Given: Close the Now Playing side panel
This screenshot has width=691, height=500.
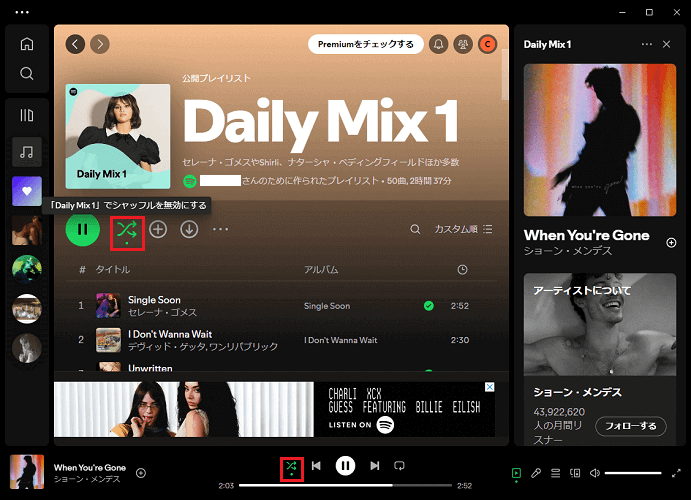Looking at the screenshot, I should coord(666,44).
